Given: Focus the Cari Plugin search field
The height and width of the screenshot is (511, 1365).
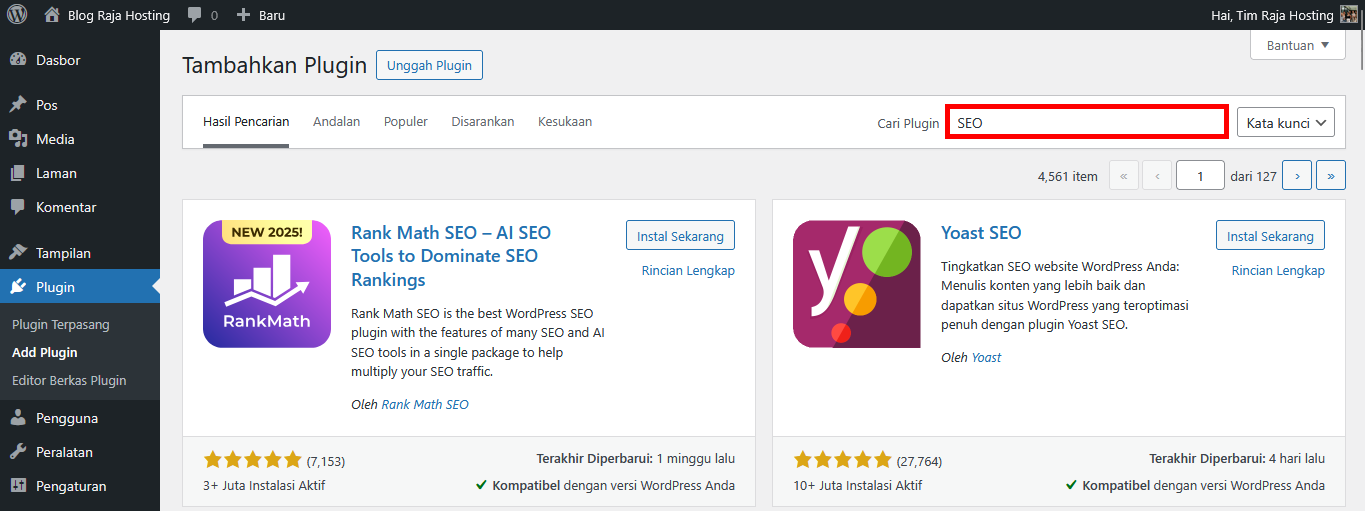Looking at the screenshot, I should click(x=1087, y=122).
